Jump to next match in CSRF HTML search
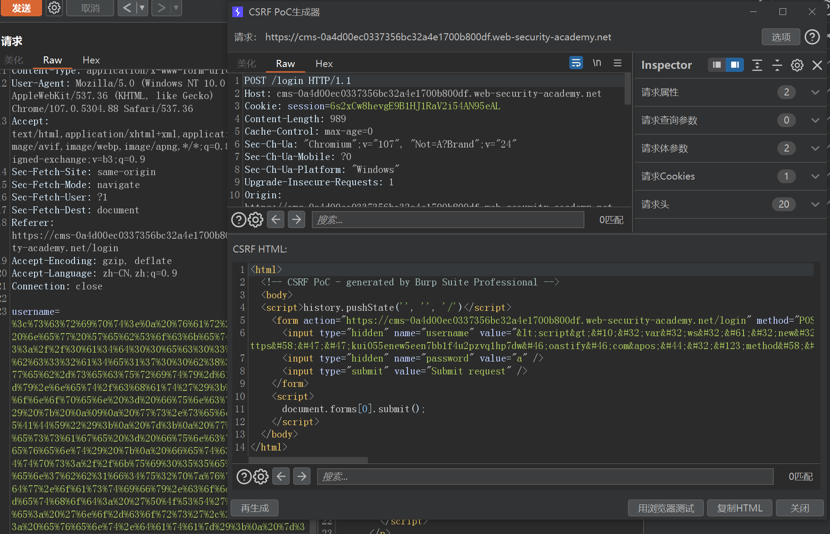 tap(302, 476)
